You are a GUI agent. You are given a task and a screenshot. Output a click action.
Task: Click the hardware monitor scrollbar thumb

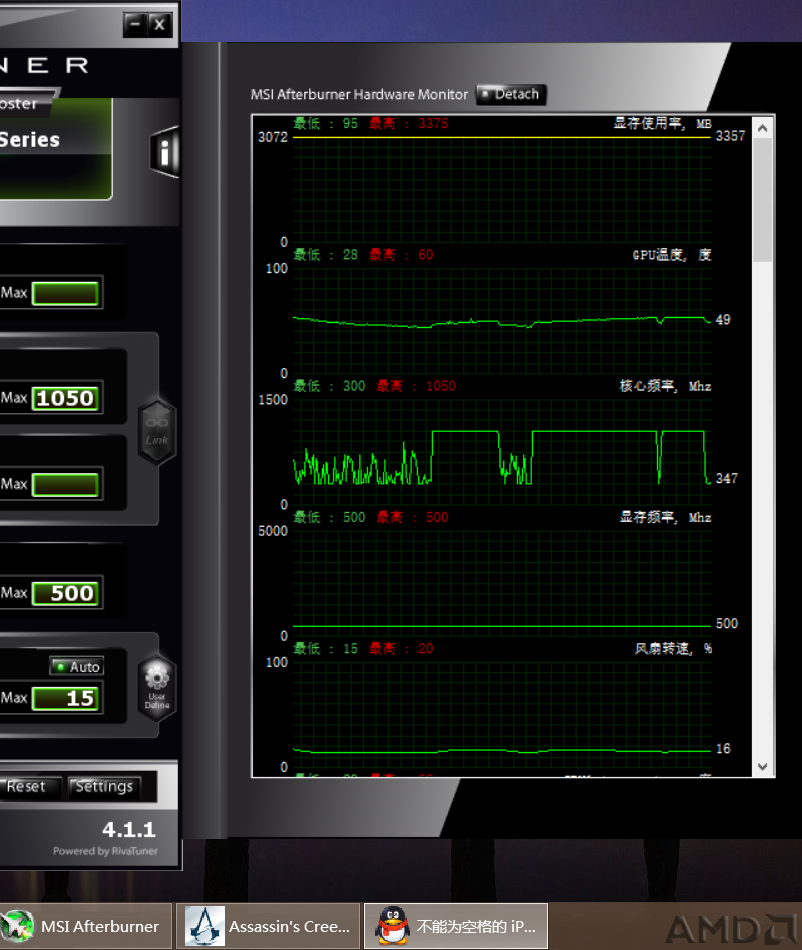pyautogui.click(x=763, y=200)
